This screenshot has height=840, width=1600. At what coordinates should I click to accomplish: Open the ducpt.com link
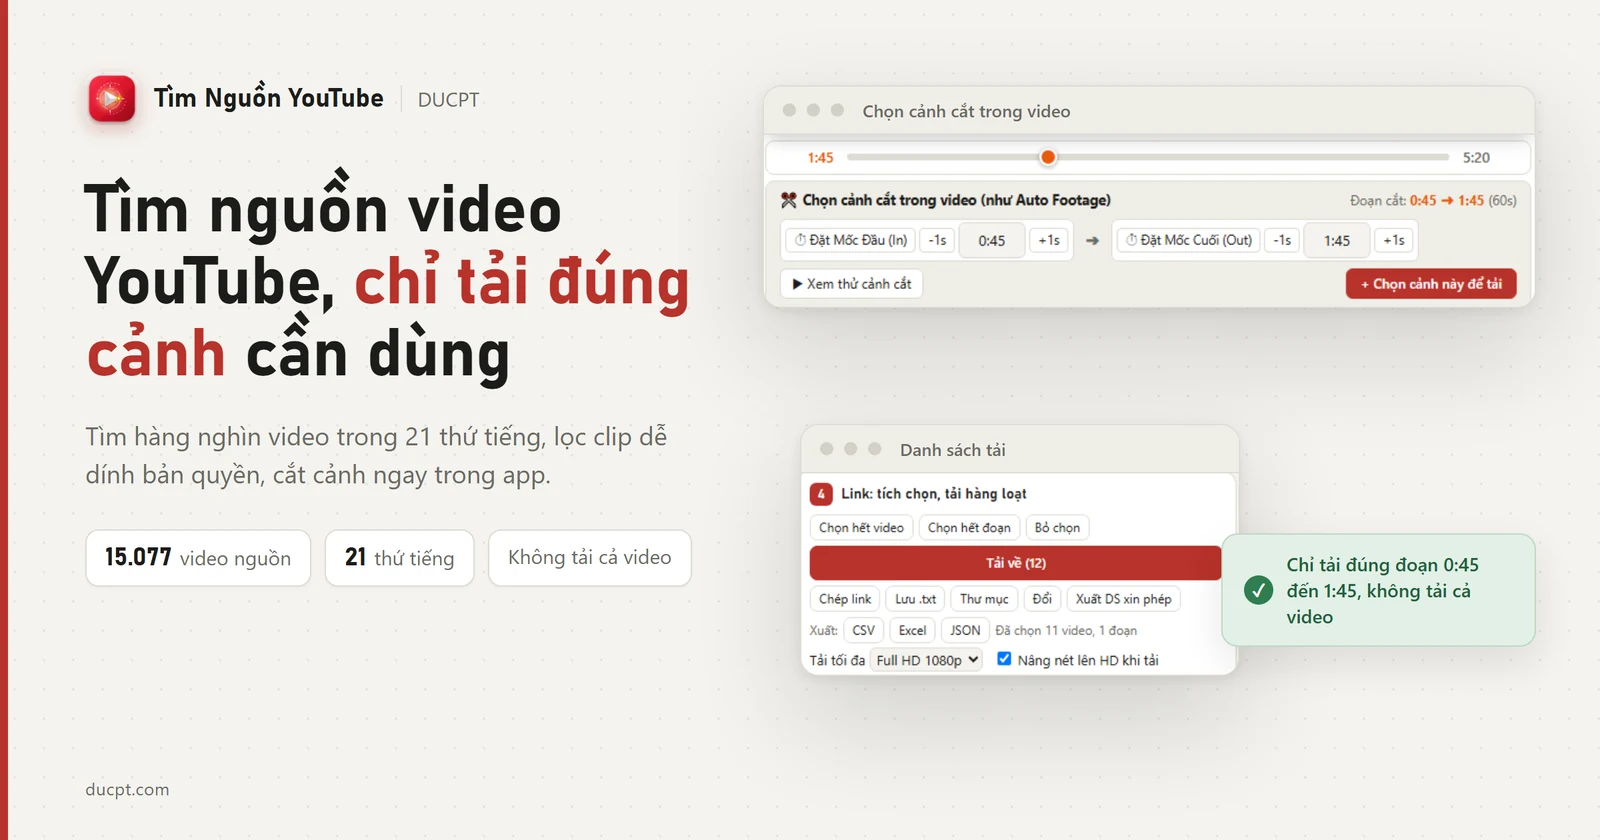coord(127,790)
